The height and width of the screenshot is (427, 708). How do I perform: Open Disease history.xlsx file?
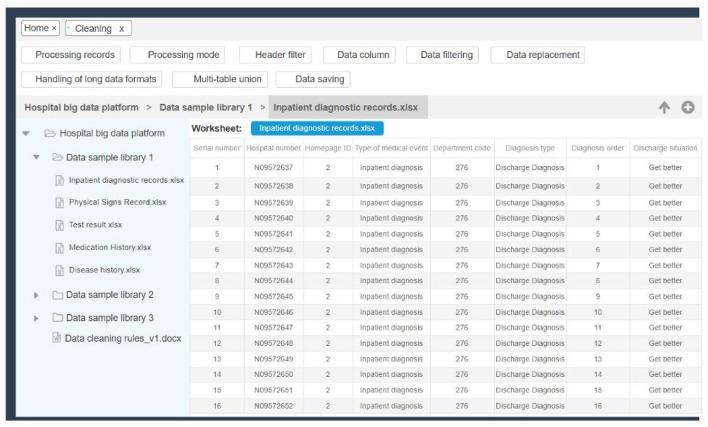click(104, 269)
